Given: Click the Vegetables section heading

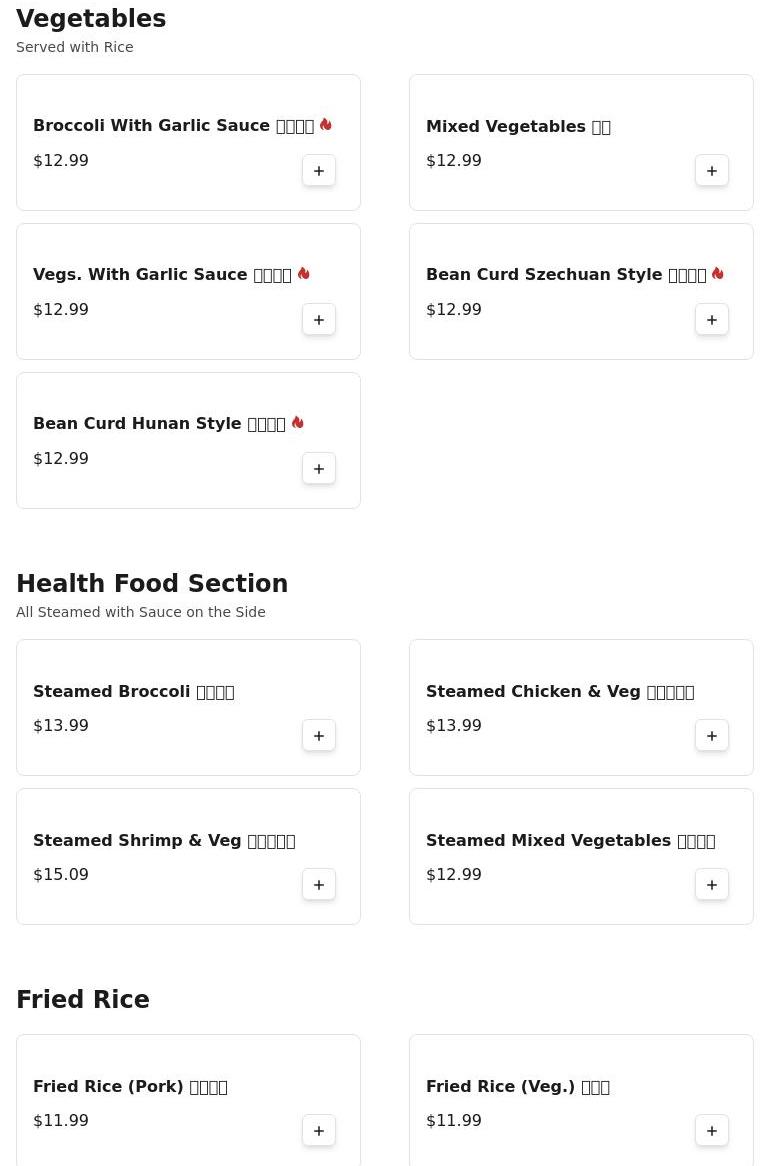Looking at the screenshot, I should 91,19.
